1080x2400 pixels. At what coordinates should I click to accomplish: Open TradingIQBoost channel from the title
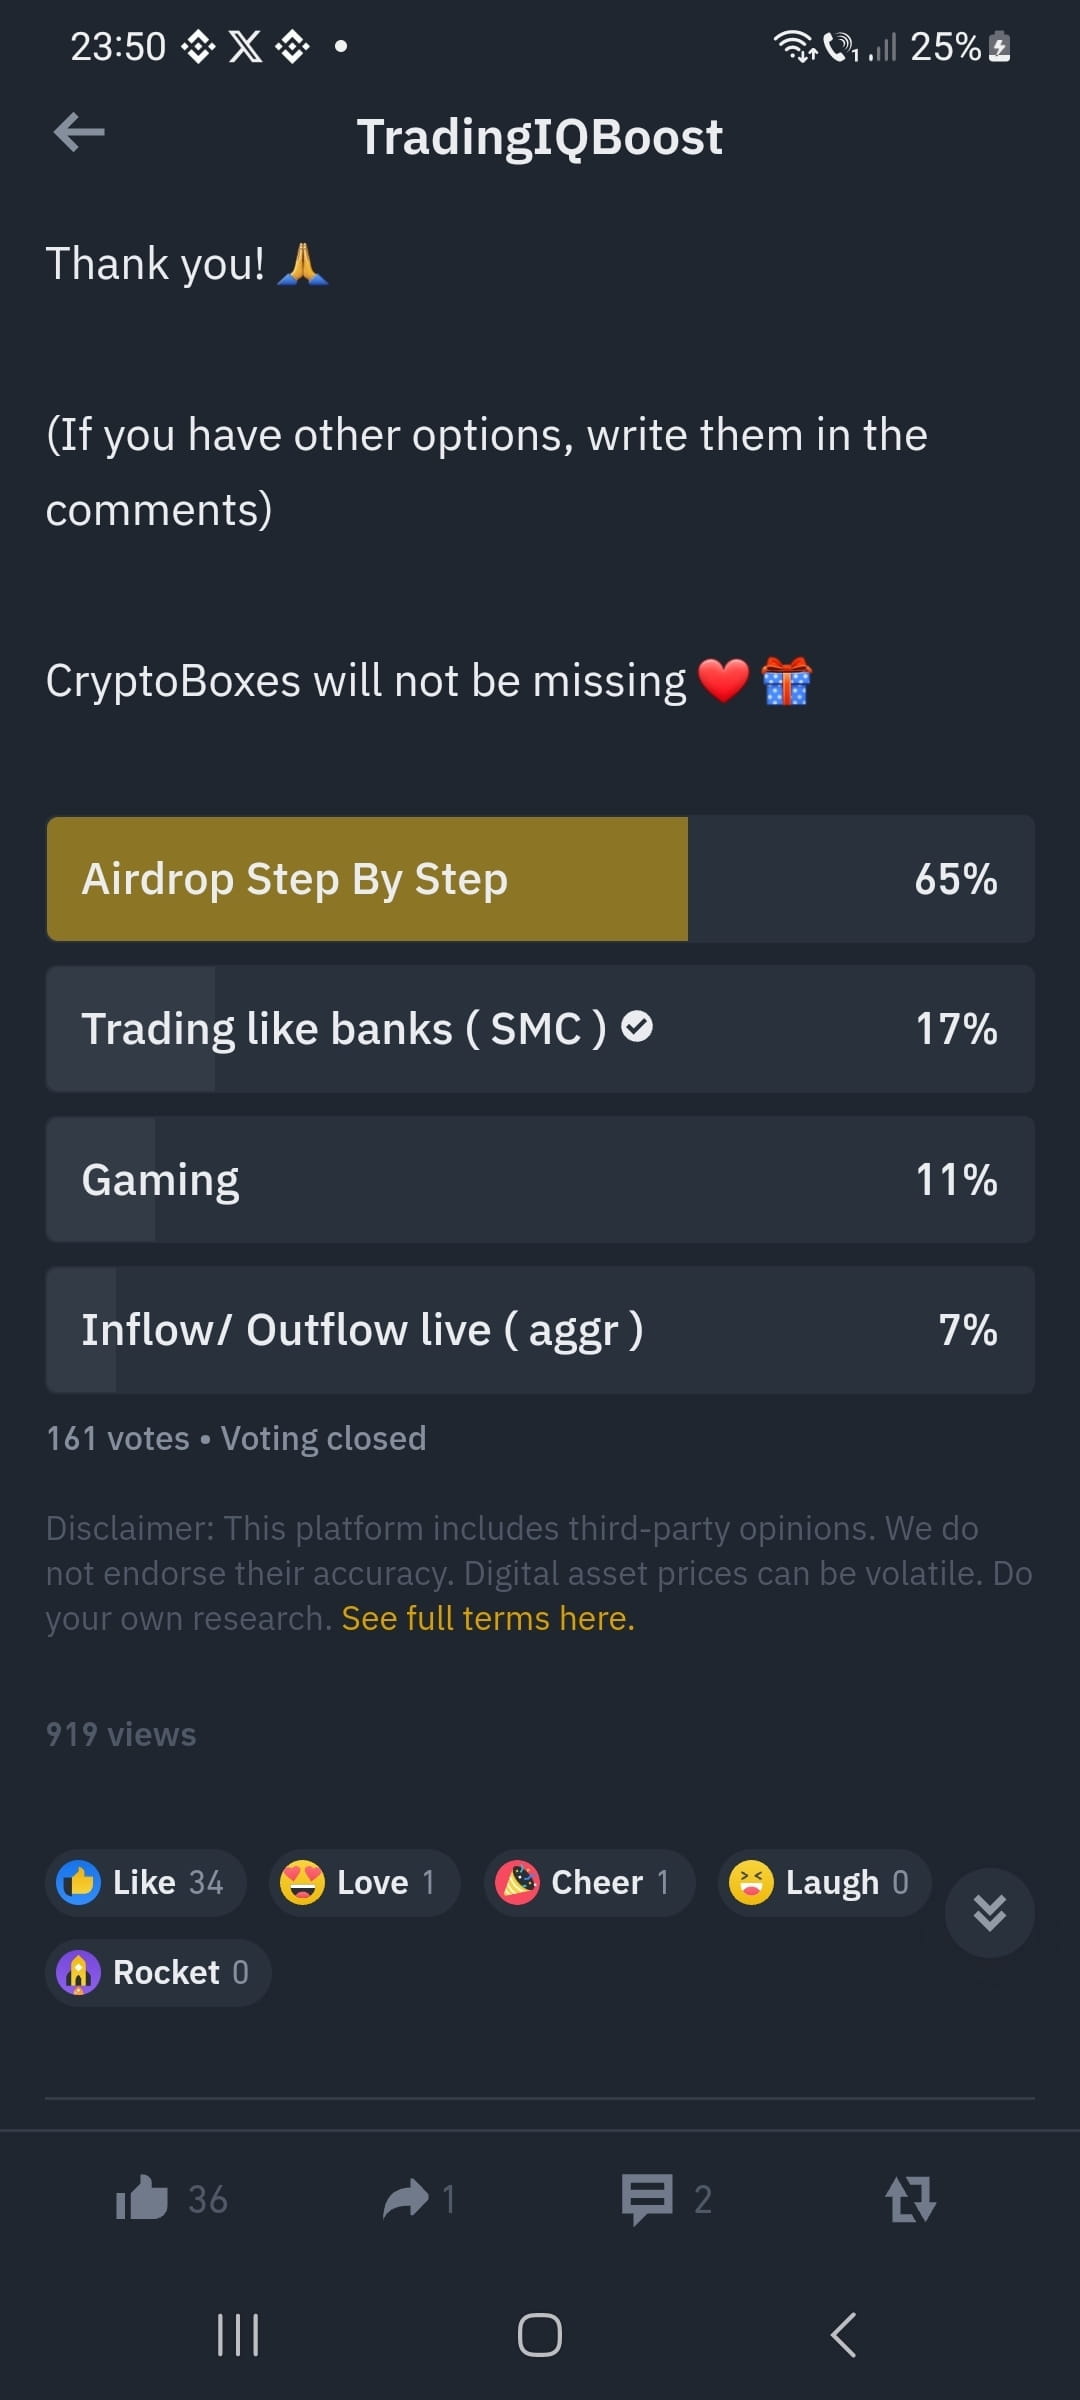tap(540, 136)
